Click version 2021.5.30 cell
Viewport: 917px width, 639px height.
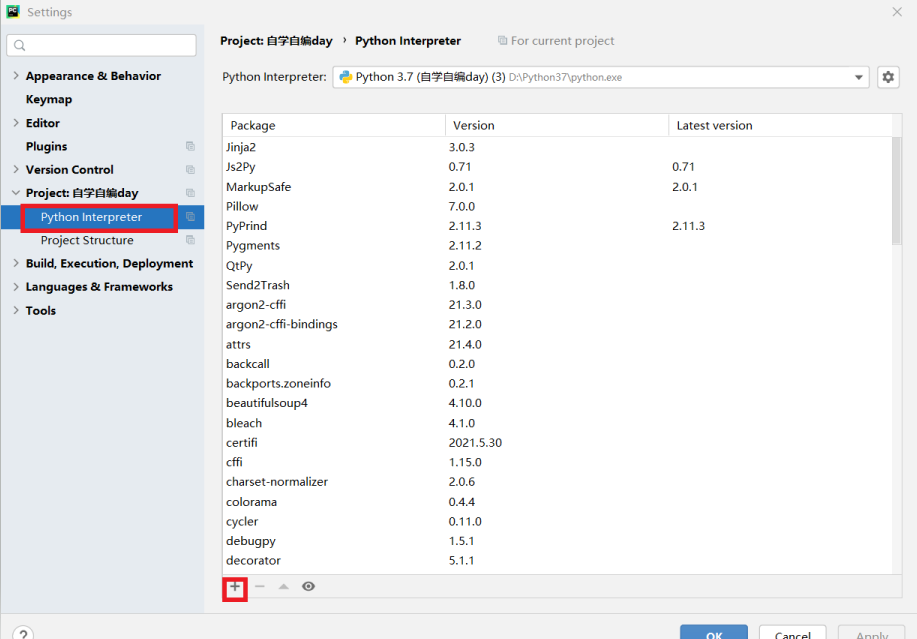(x=475, y=443)
